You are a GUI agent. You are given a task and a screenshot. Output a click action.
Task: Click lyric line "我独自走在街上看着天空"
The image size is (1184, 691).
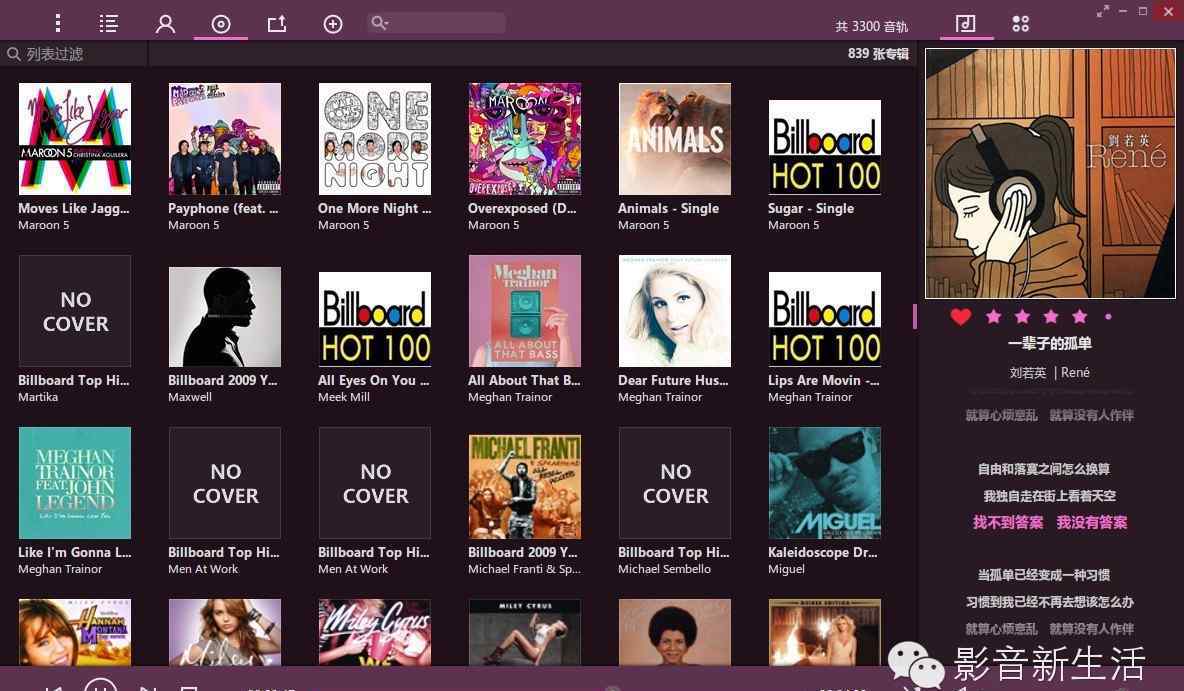pyautogui.click(x=1050, y=496)
